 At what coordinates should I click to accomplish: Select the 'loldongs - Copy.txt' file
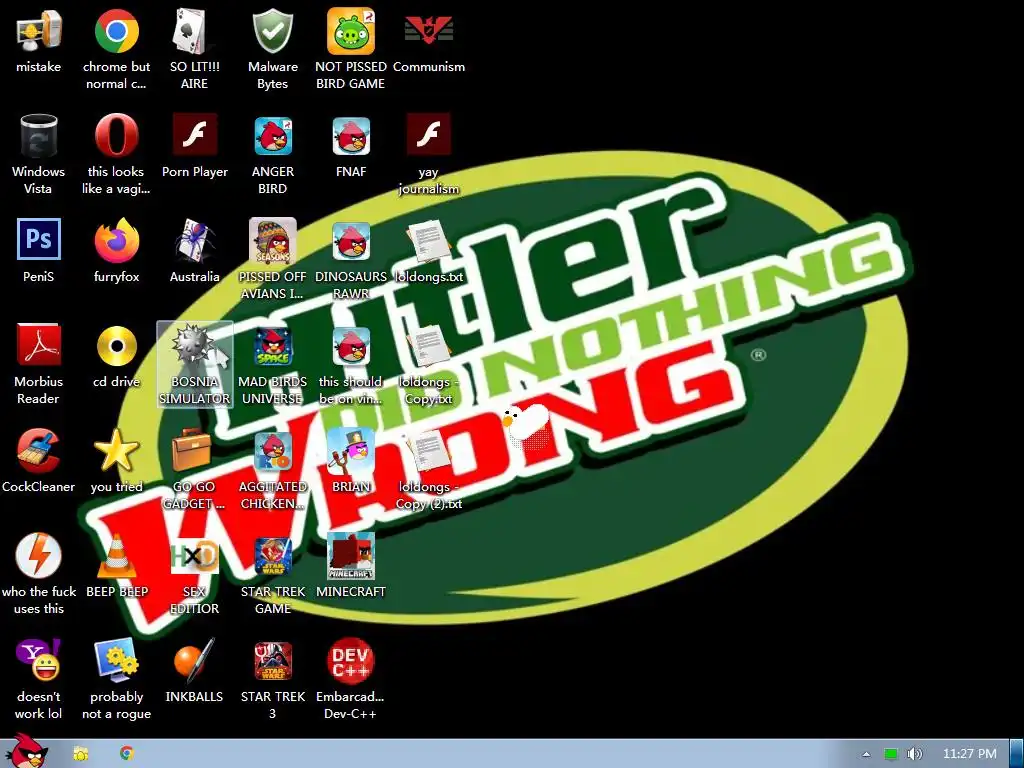429,347
